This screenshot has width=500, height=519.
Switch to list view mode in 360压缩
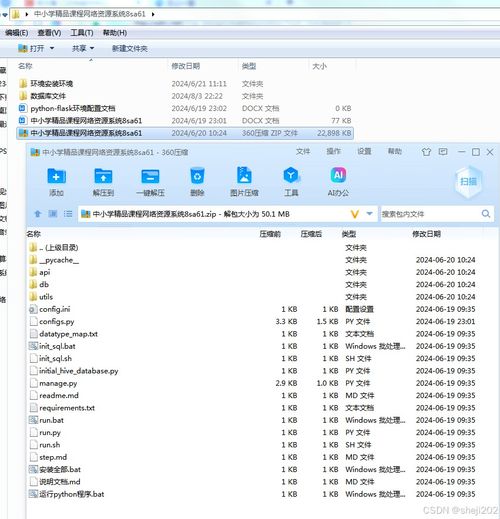click(x=68, y=214)
